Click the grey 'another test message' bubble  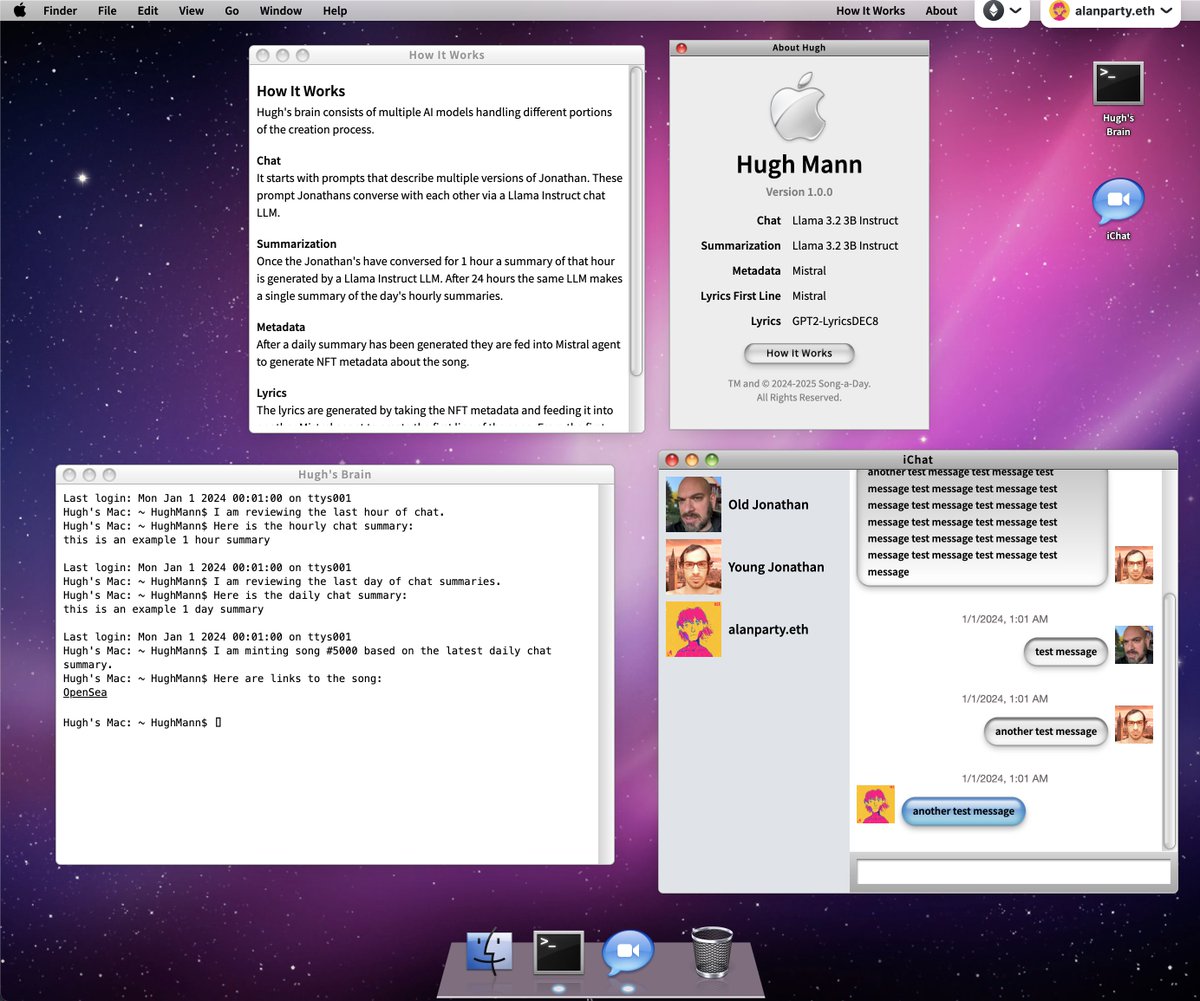click(x=1046, y=731)
